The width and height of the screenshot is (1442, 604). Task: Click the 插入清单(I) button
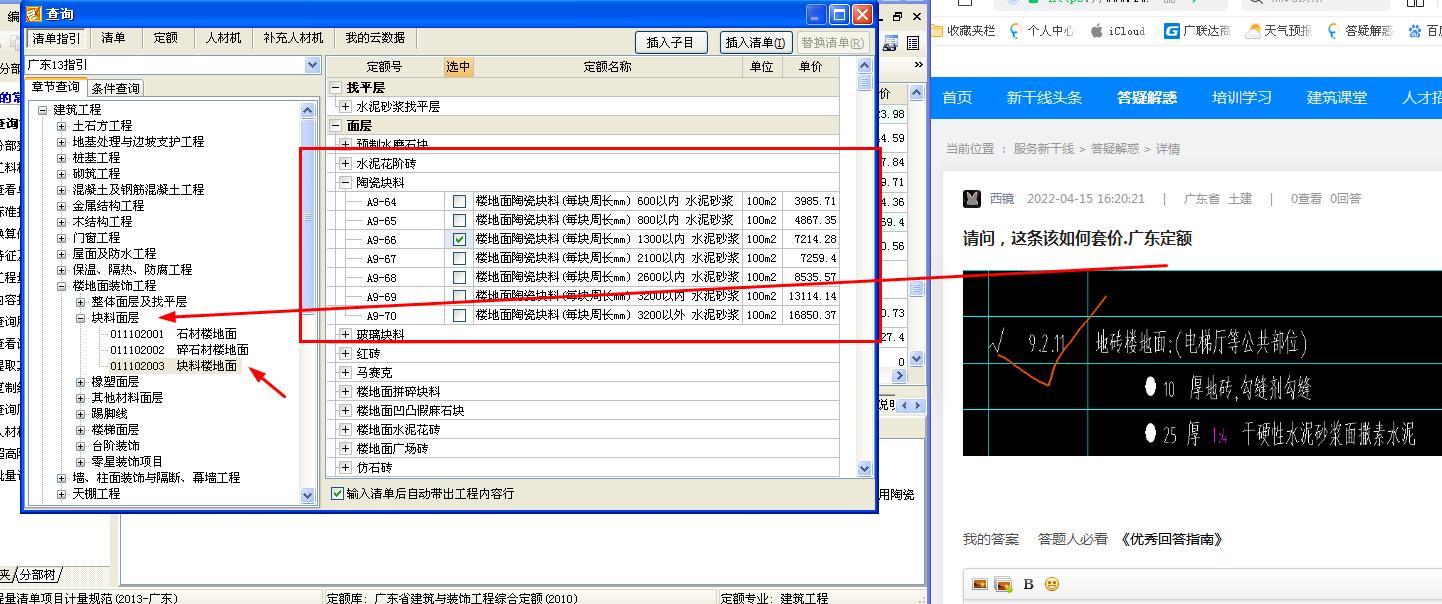(x=756, y=43)
